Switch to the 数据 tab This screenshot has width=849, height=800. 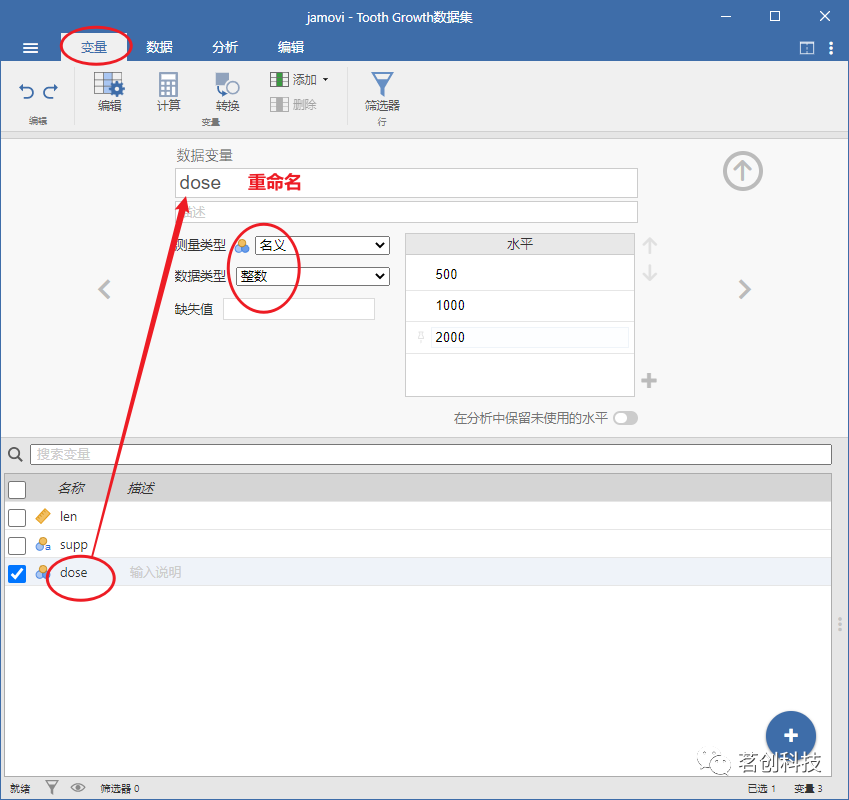coord(159,47)
